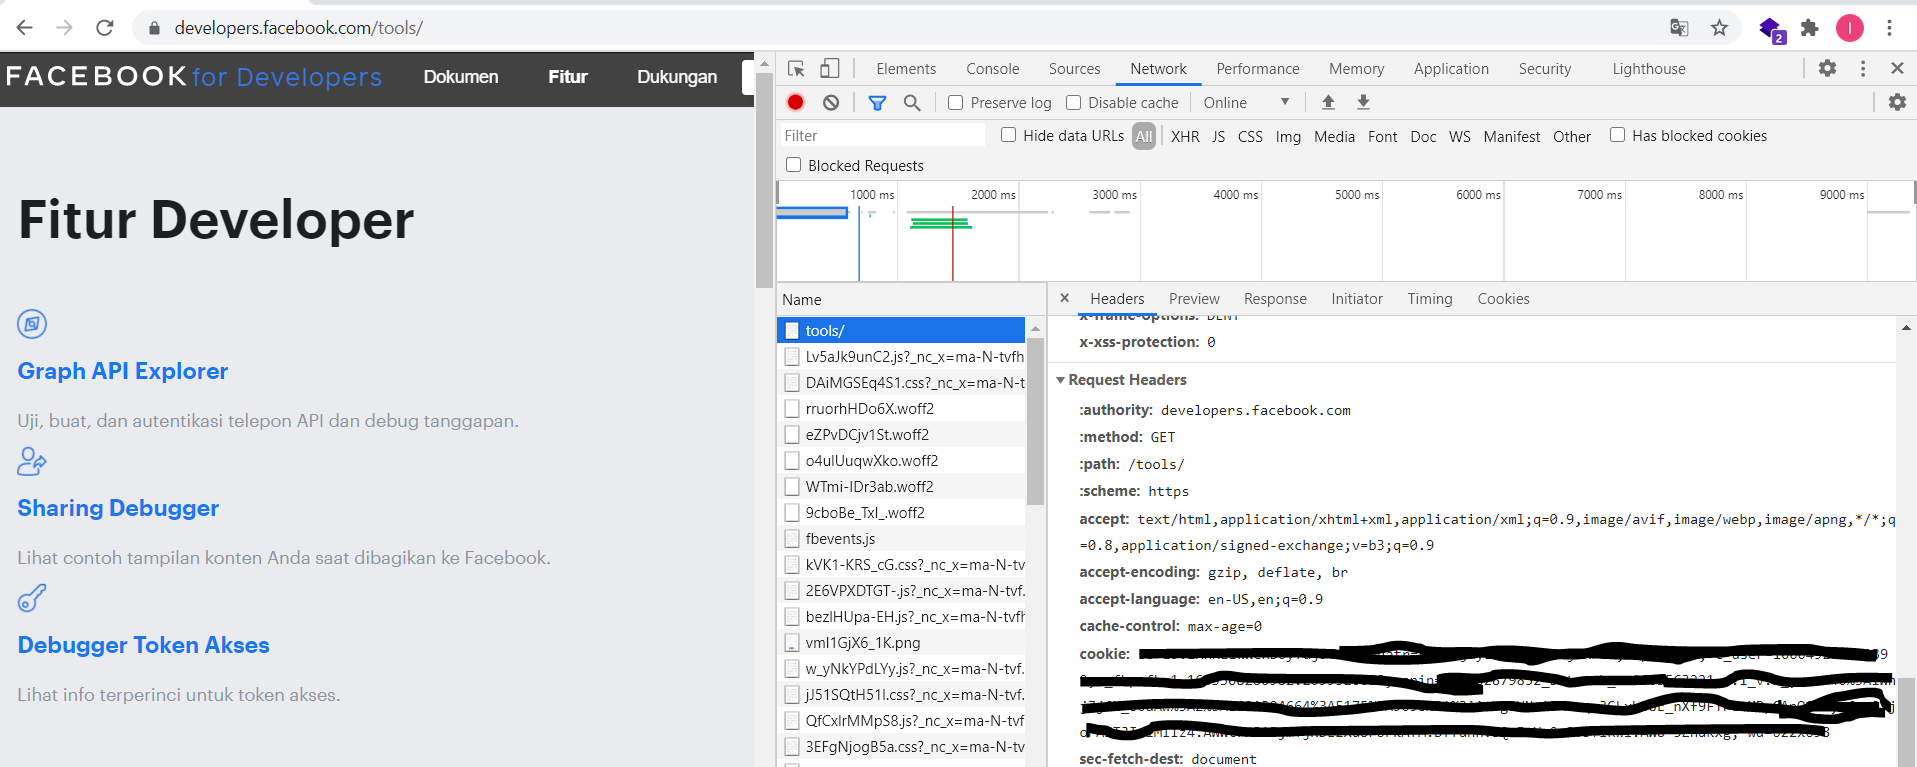Open the Timing tab of the request
This screenshot has width=1917, height=767.
click(x=1429, y=298)
